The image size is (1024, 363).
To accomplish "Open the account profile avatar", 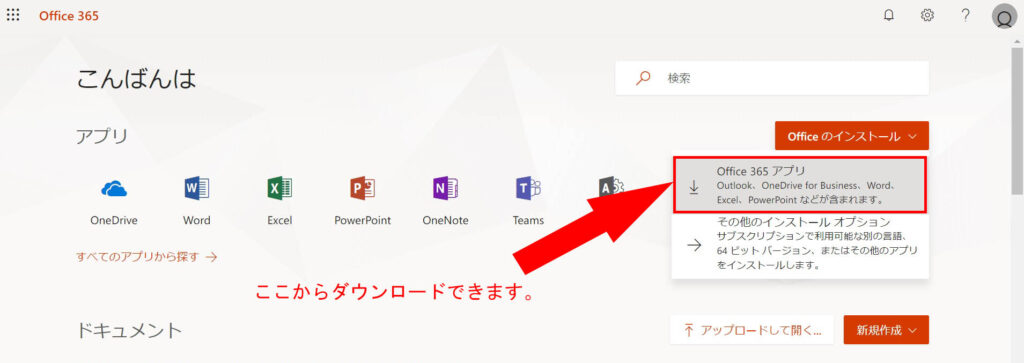I will pyautogui.click(x=1004, y=16).
